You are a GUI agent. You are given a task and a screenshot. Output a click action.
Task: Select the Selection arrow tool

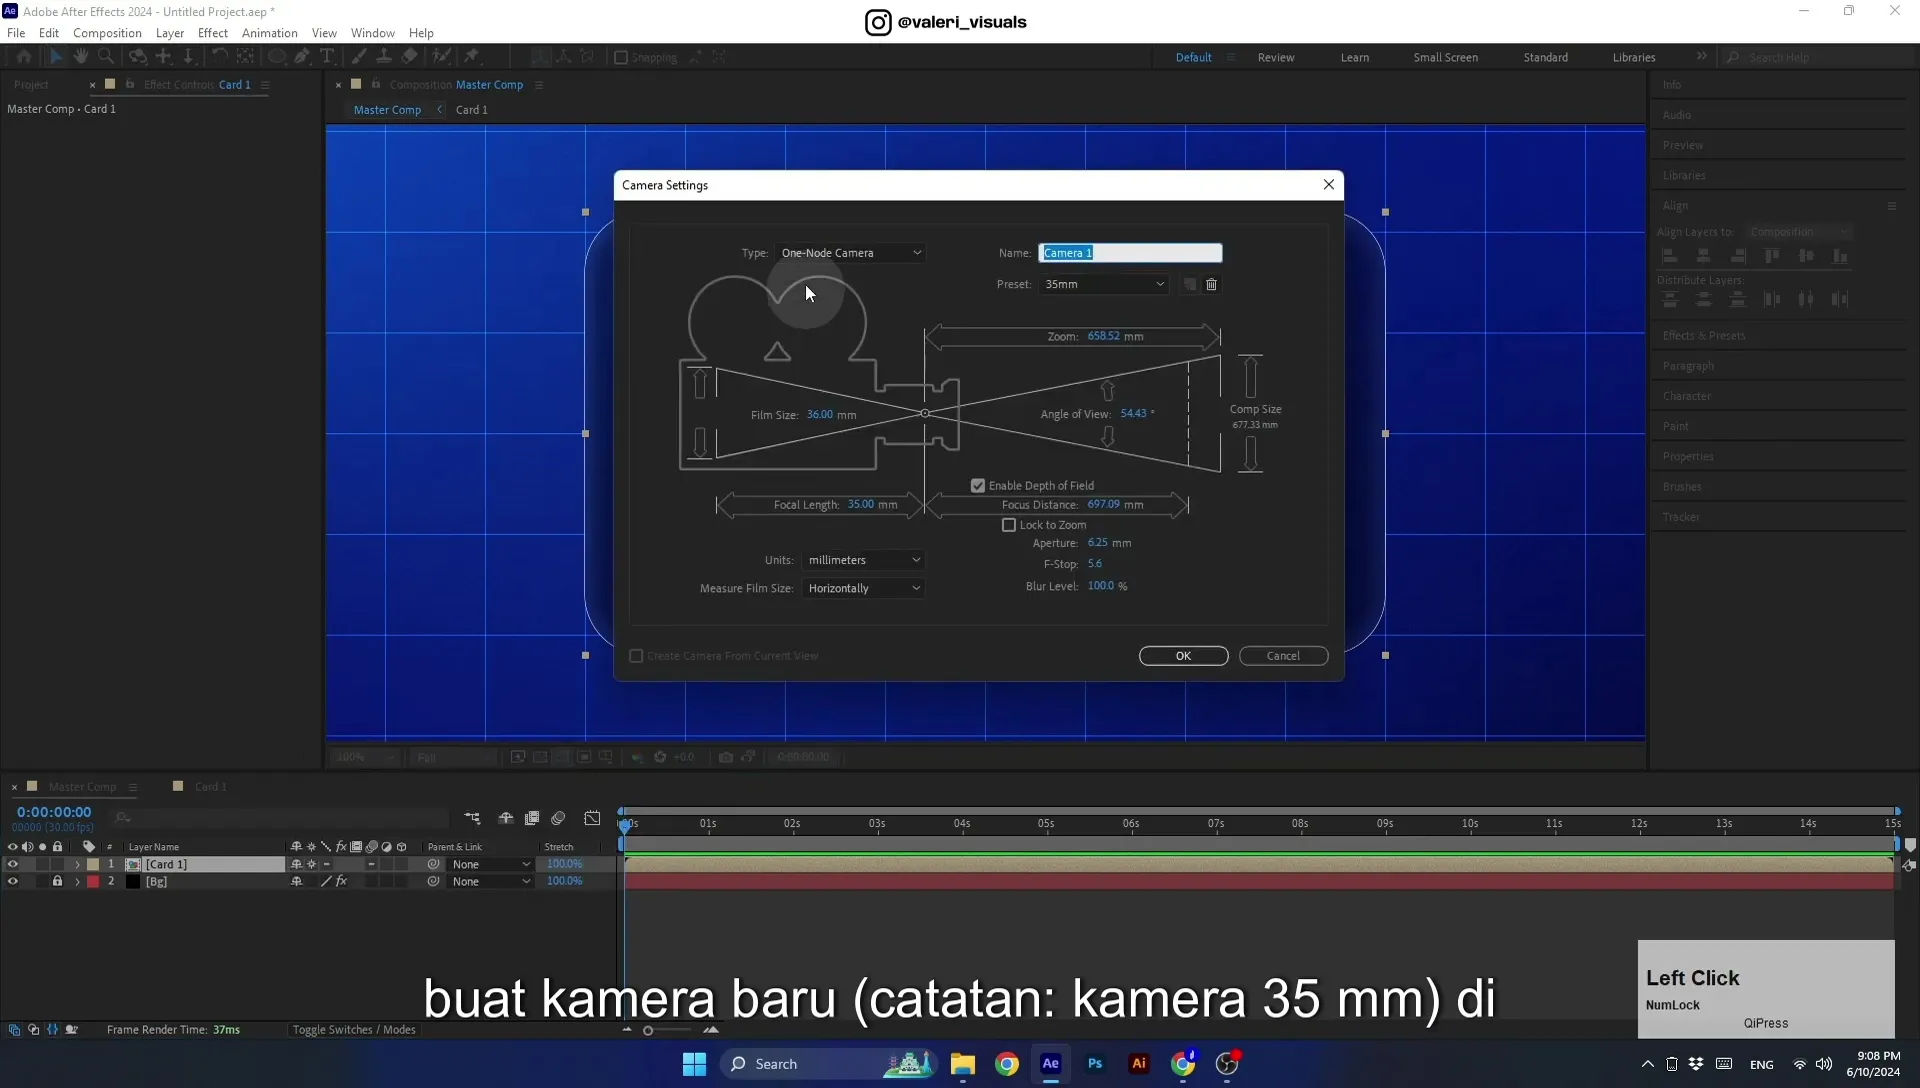click(55, 57)
